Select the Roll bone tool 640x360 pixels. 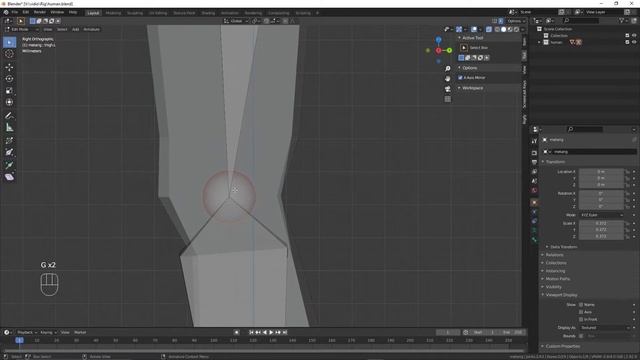(x=9, y=141)
